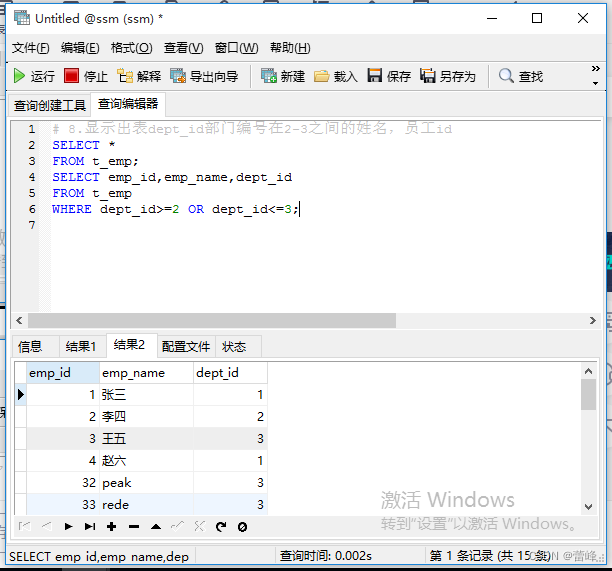Minimize the Untitled @ssm window
The height and width of the screenshot is (571, 612).
click(x=492, y=18)
